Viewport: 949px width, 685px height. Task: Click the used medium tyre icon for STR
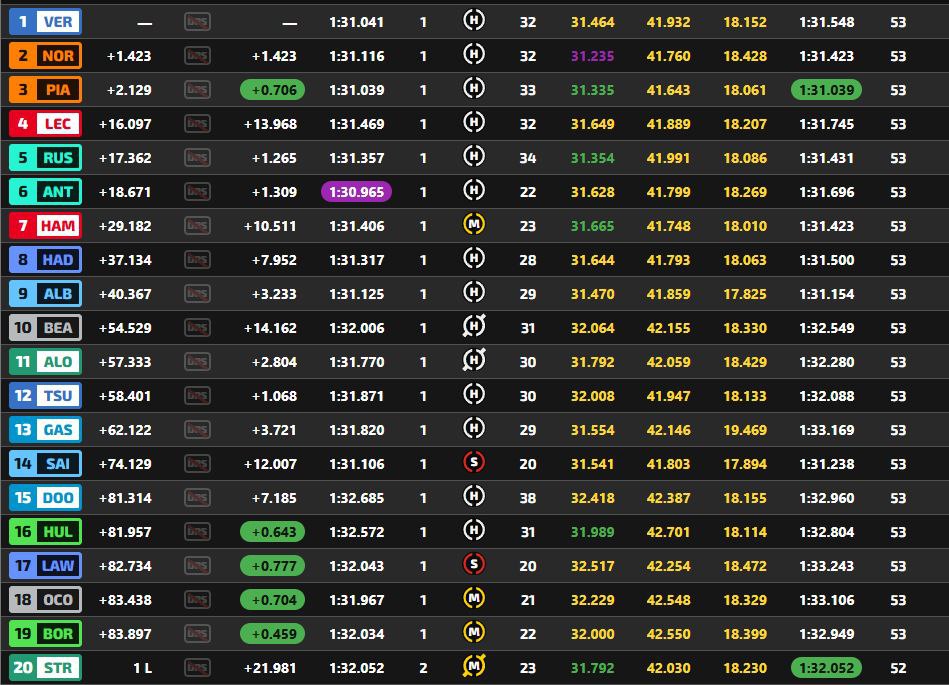click(x=474, y=666)
